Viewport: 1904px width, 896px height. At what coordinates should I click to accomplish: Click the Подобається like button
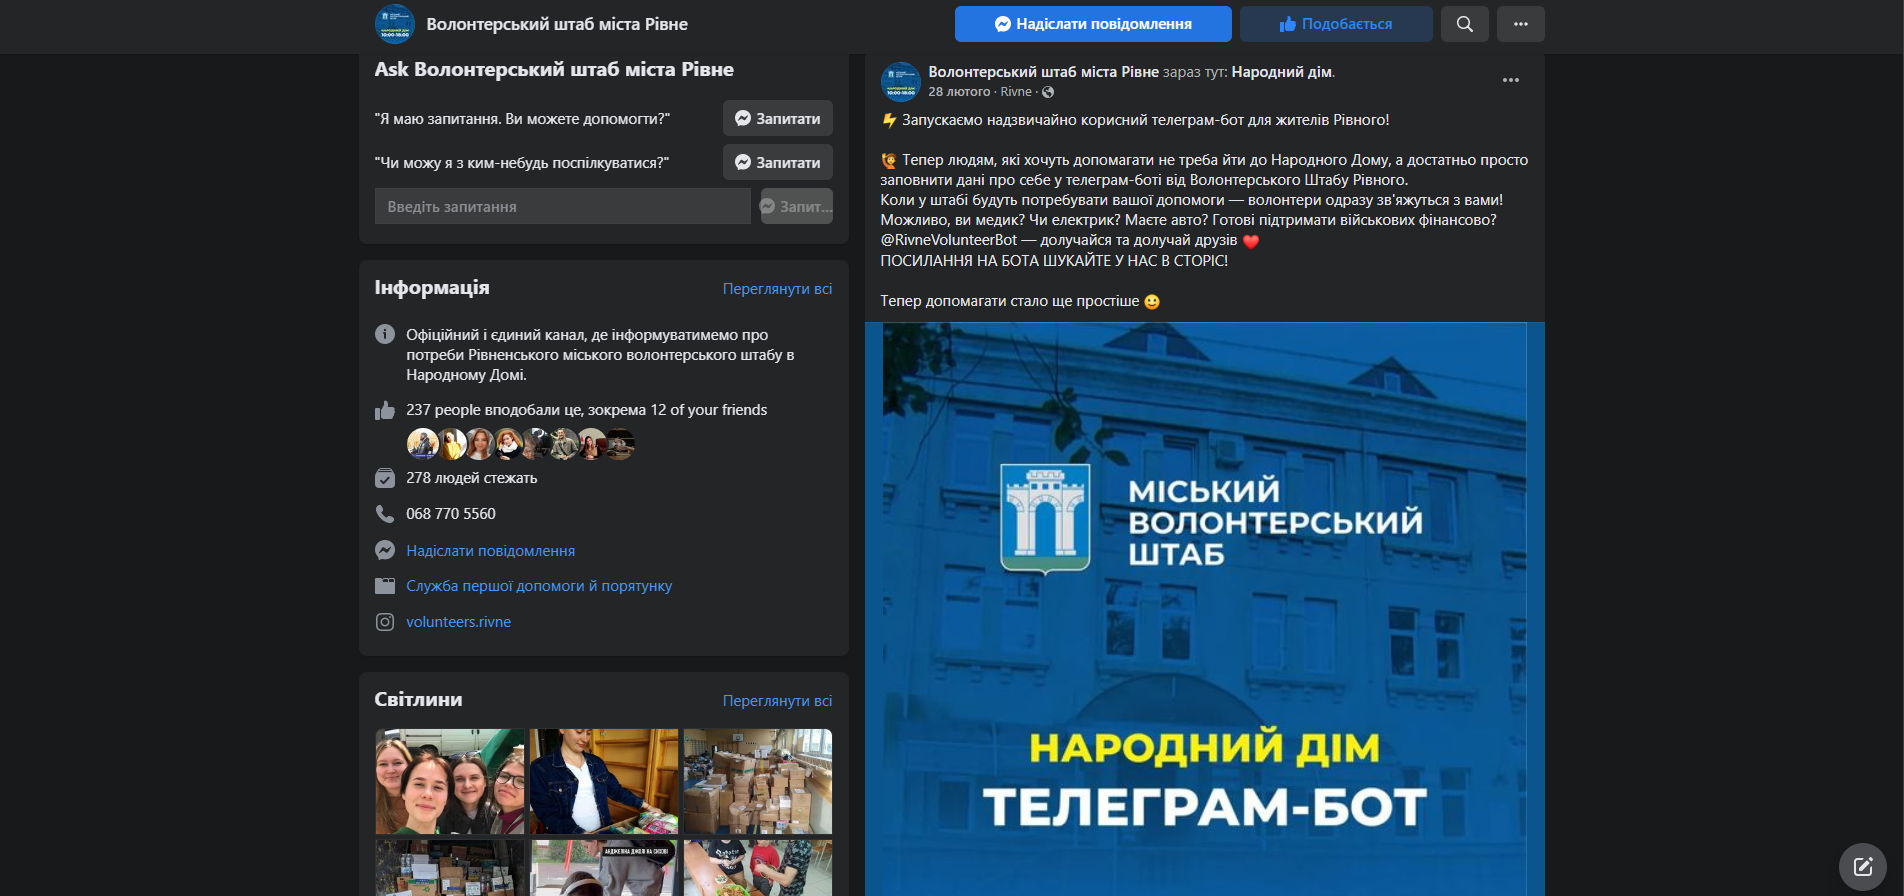coord(1336,24)
